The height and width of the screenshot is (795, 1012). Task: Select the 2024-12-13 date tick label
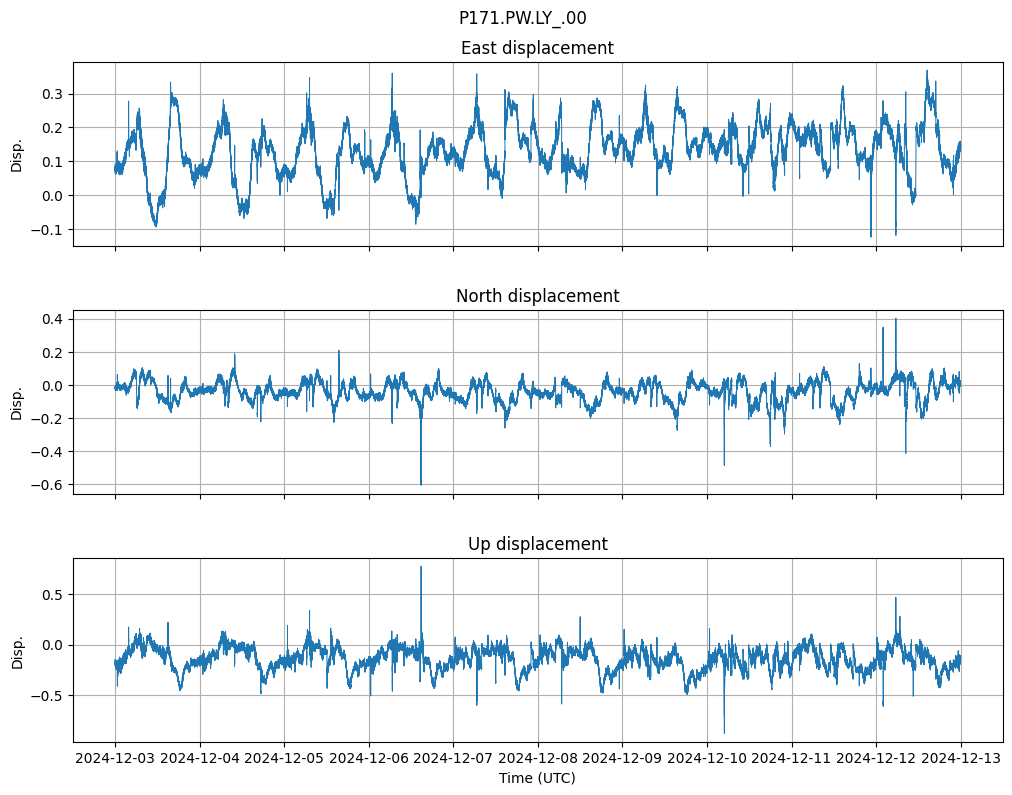(x=961, y=759)
